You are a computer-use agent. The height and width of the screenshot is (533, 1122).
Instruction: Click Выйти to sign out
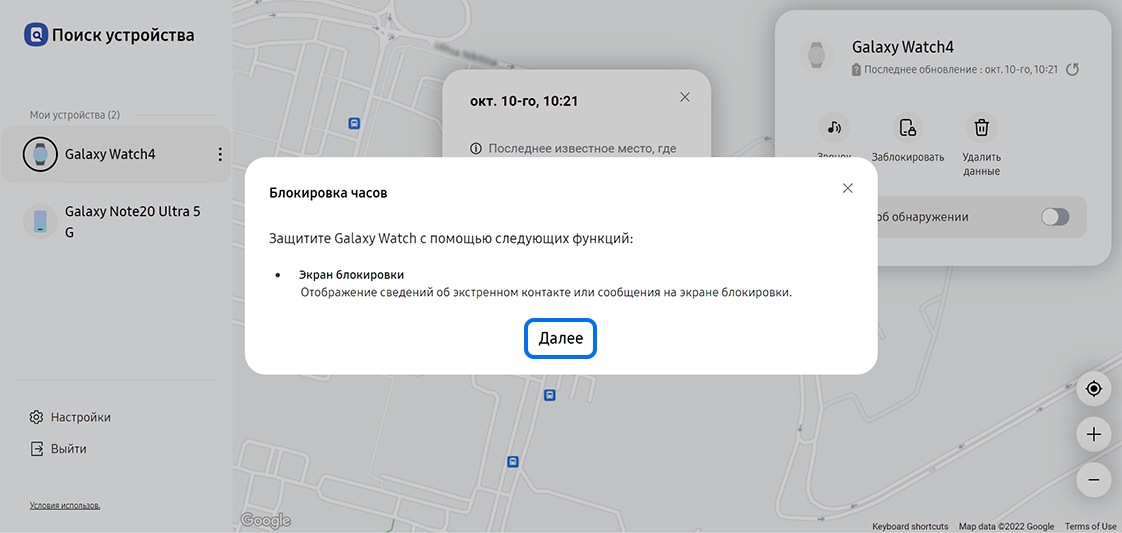coord(58,449)
